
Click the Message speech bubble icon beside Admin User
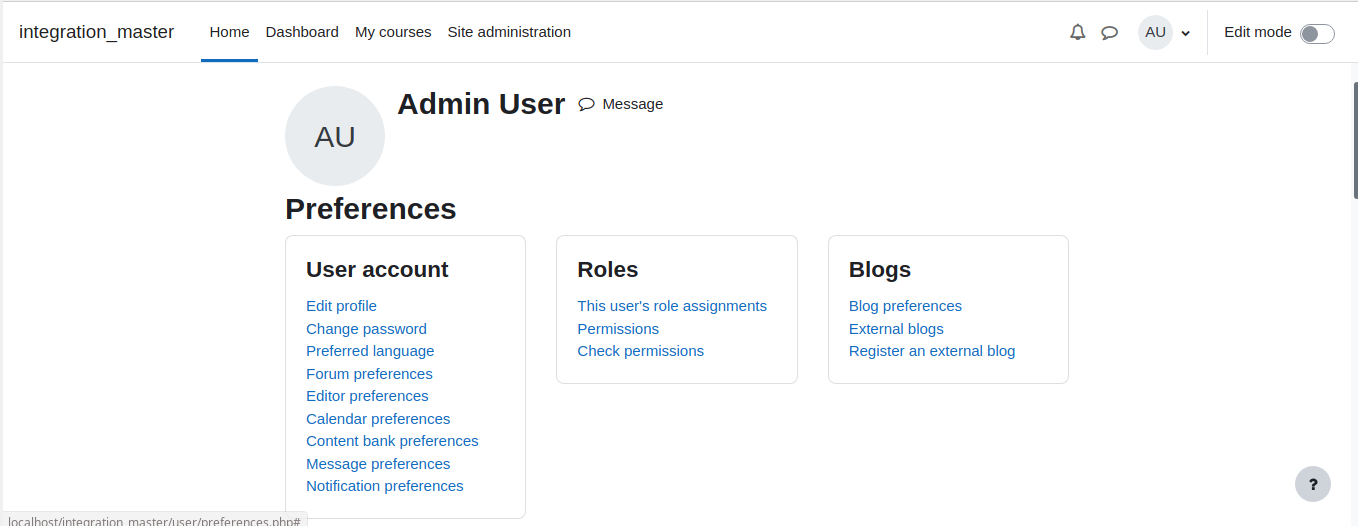587,104
